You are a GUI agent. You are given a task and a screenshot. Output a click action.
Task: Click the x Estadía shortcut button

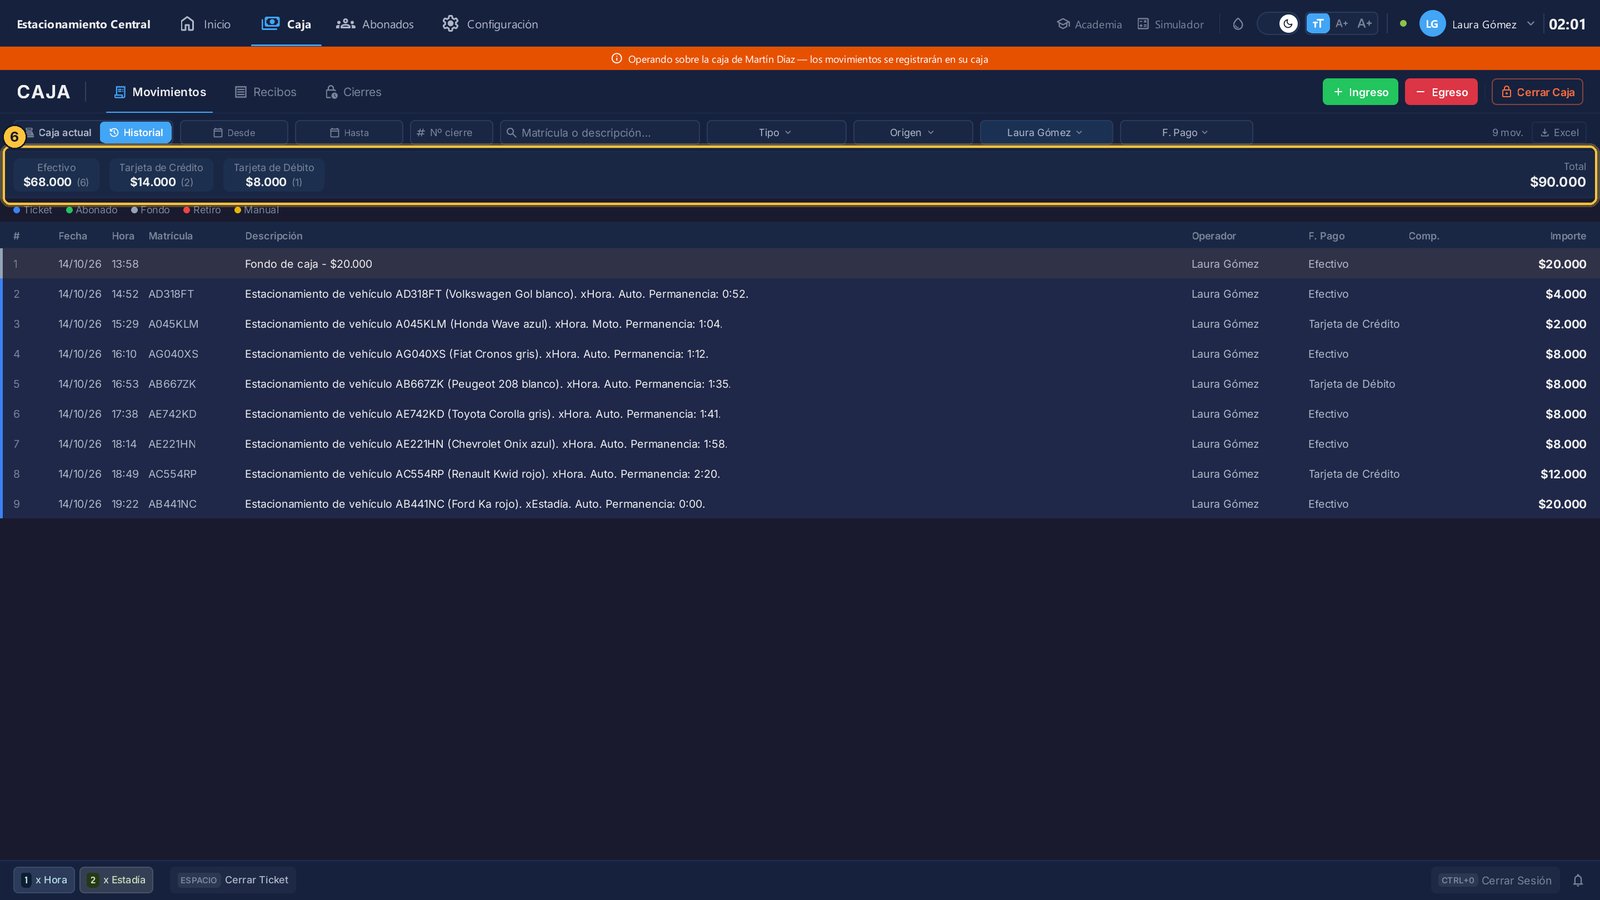116,880
